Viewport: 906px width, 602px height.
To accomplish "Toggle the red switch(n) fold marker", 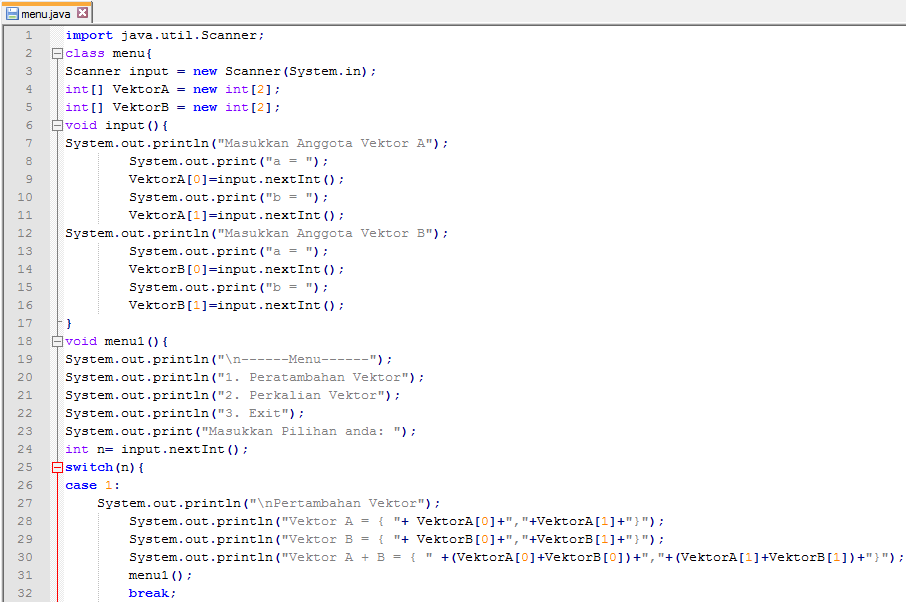I will [x=57, y=466].
